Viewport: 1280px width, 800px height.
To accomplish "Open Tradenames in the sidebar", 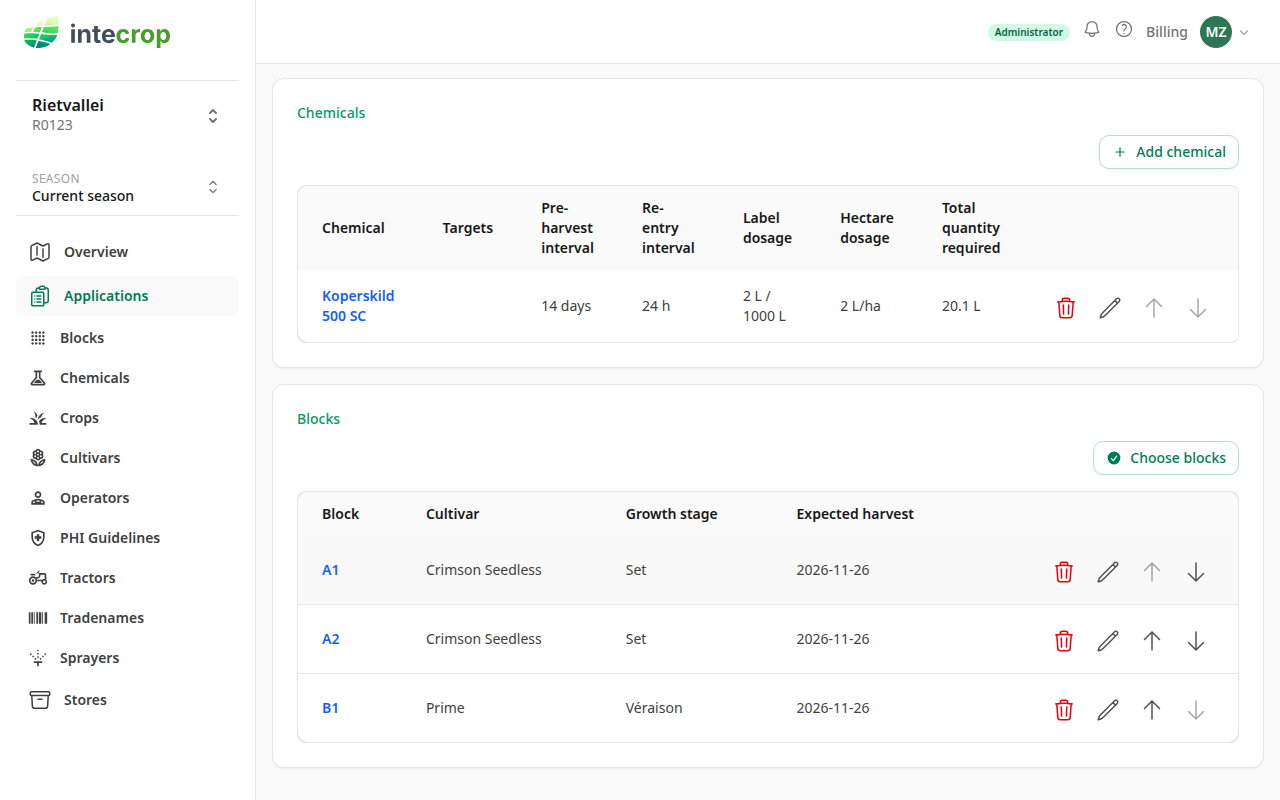I will tap(127, 618).
